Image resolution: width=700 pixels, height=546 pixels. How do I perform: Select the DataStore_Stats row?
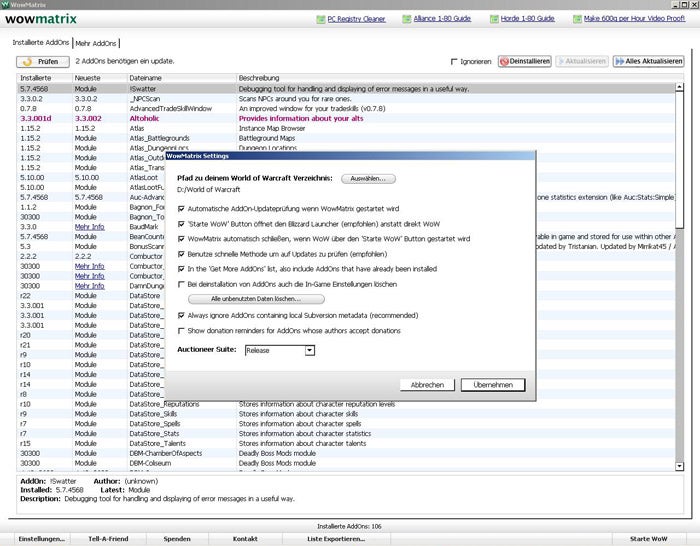click(x=346, y=433)
